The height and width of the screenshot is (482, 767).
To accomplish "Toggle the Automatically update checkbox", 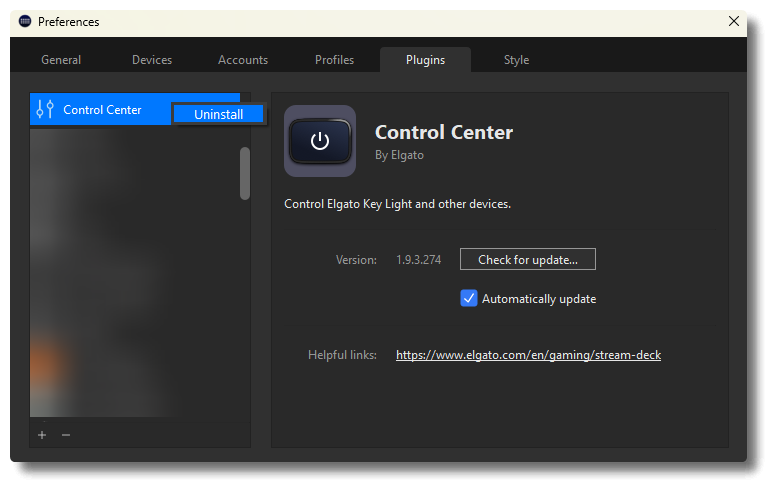I will 469,298.
